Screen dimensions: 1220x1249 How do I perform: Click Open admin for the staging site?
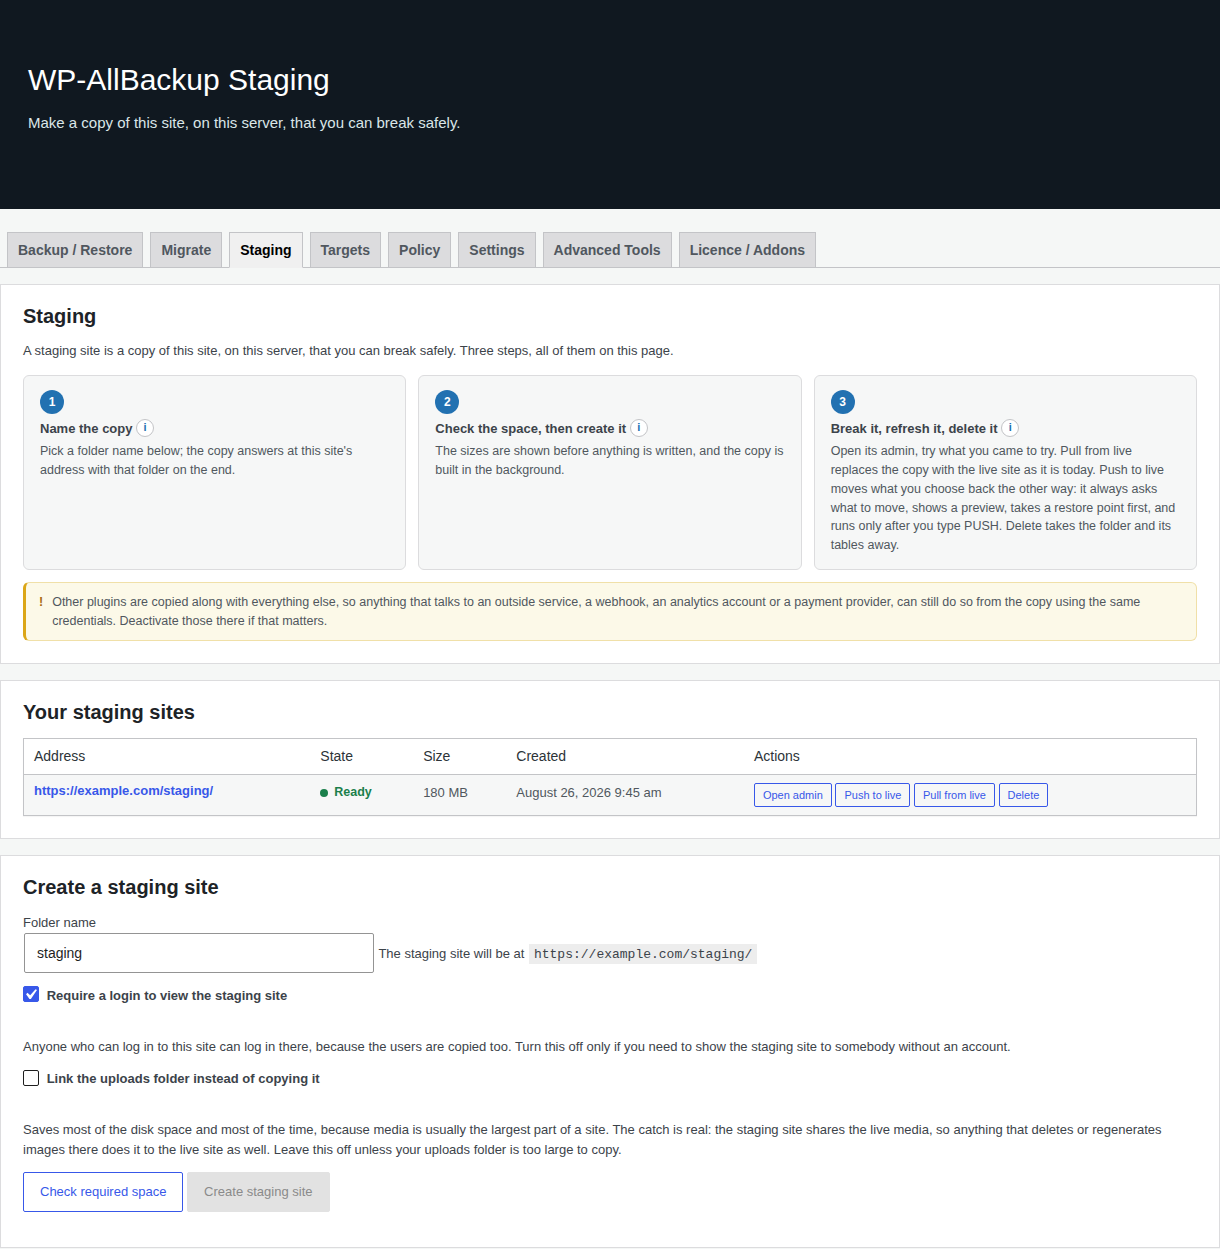click(x=793, y=795)
